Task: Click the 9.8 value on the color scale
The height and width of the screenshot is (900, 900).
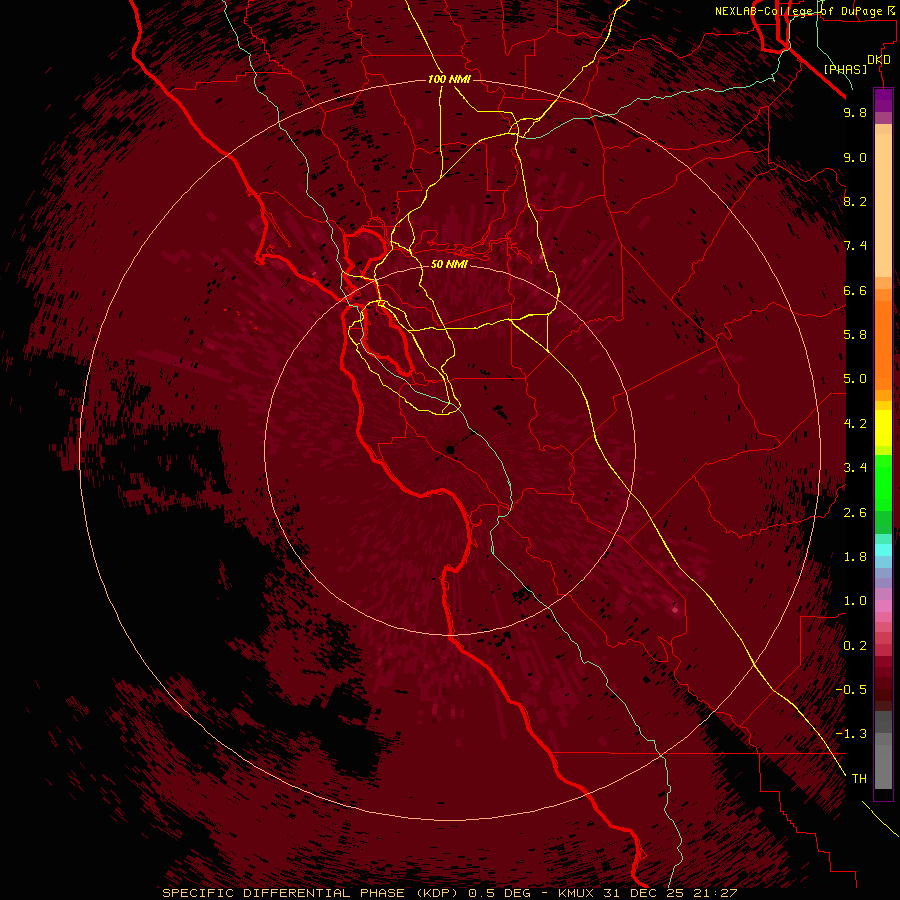Action: (855, 112)
